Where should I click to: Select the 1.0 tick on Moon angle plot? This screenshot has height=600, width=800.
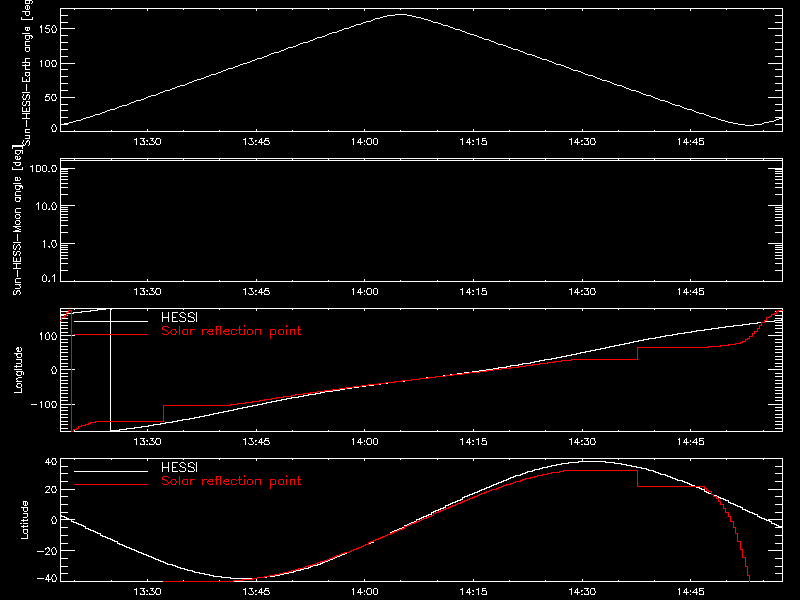coord(49,244)
